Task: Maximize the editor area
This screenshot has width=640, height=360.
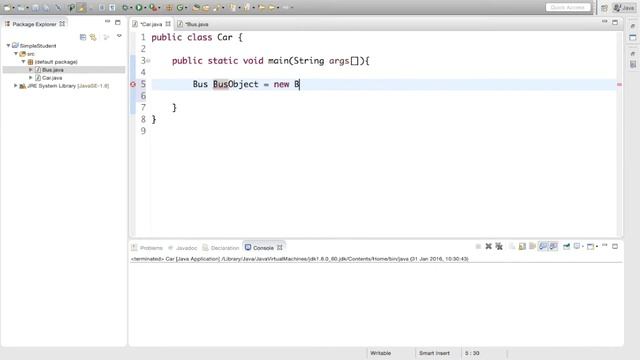Action: (615, 22)
